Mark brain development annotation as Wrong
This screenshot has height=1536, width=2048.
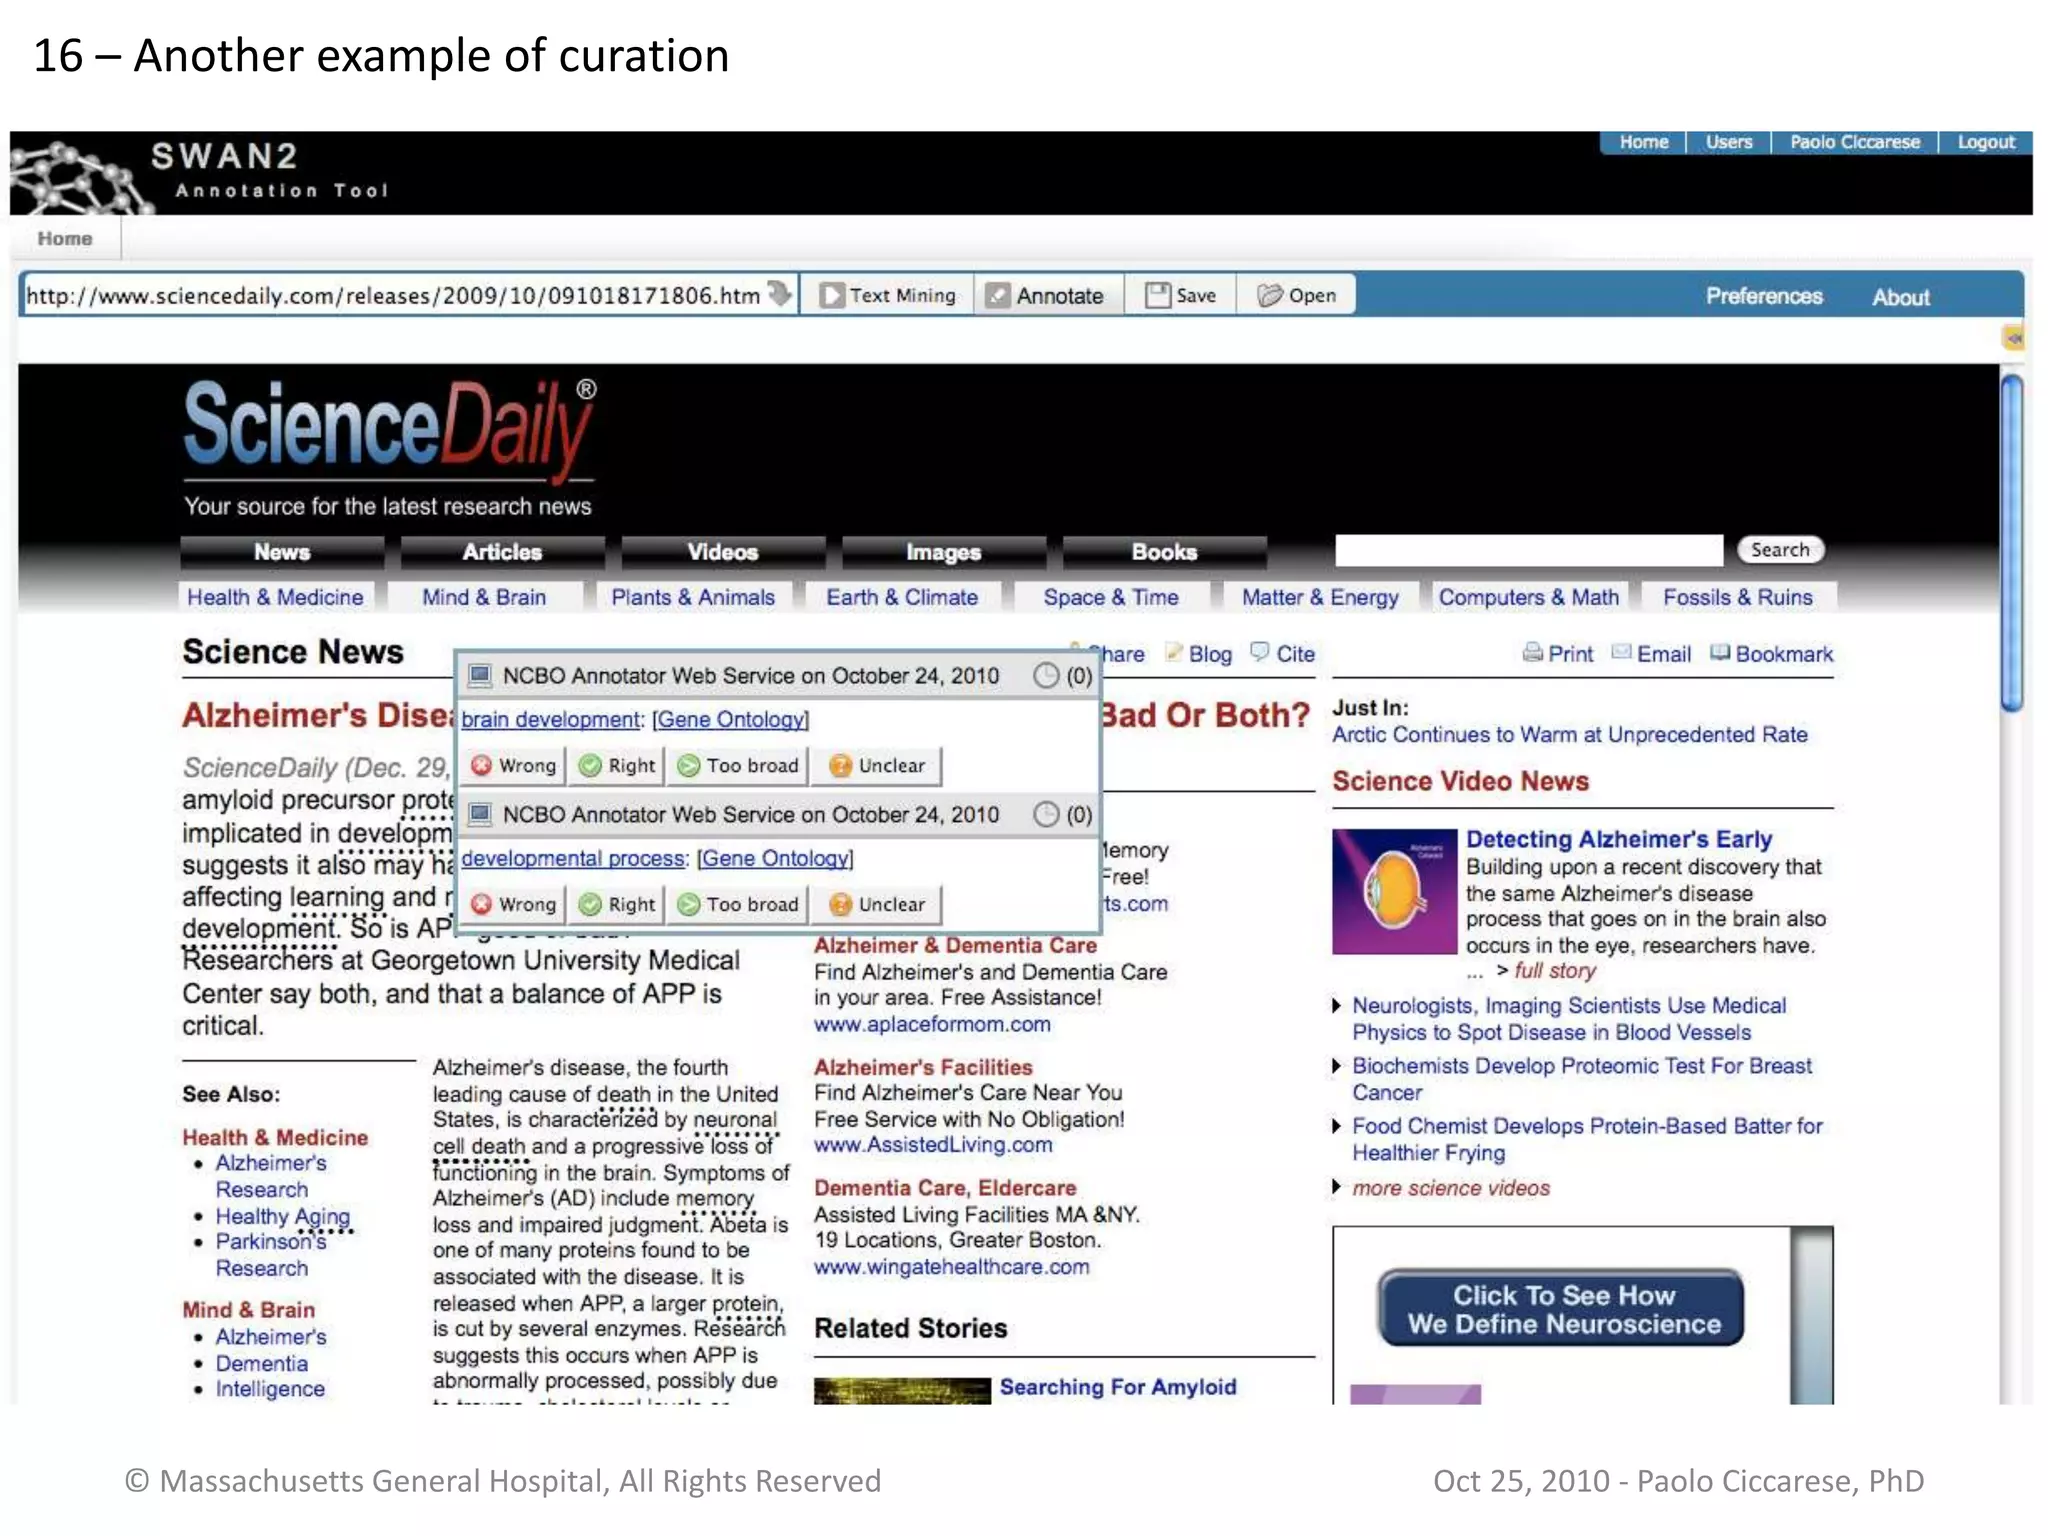(x=513, y=765)
